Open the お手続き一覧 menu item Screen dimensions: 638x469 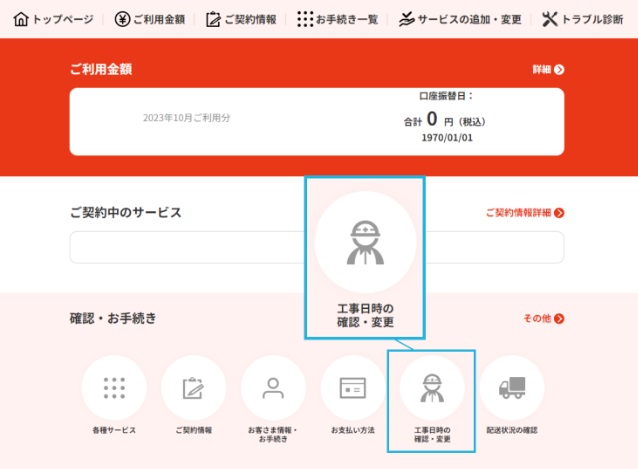(338, 19)
